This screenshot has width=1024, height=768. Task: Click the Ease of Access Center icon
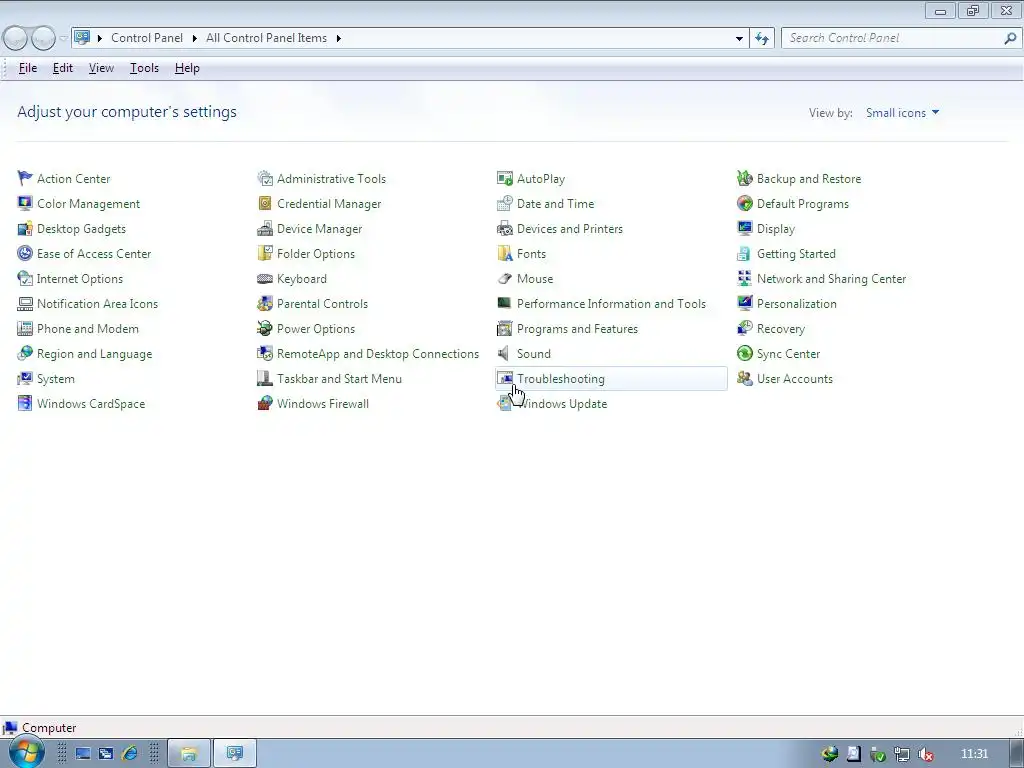tap(25, 253)
